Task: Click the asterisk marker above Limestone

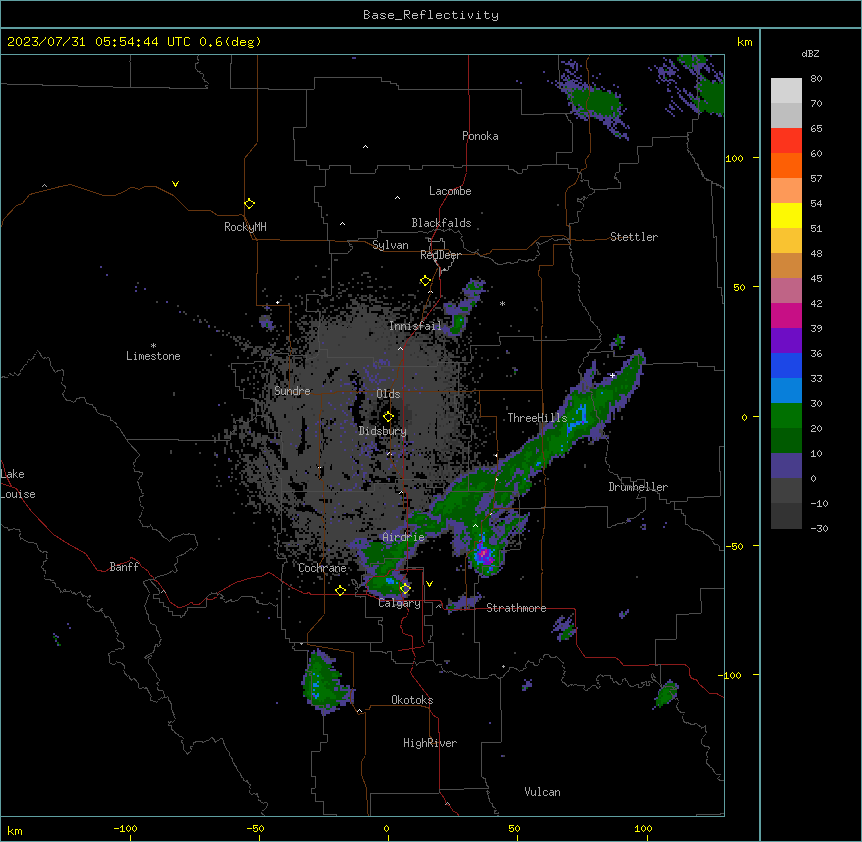Action: tap(153, 346)
